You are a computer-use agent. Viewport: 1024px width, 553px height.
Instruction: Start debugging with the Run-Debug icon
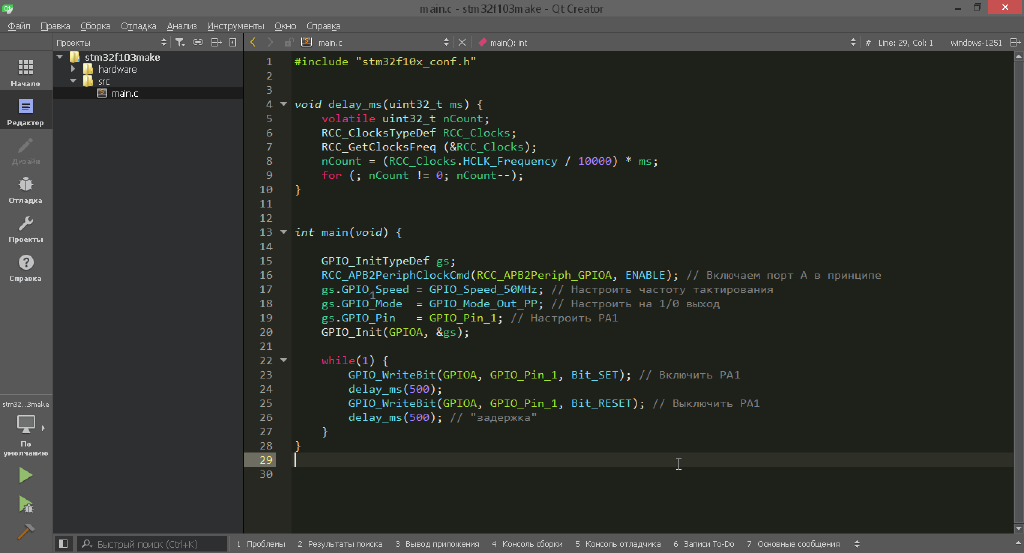point(26,505)
